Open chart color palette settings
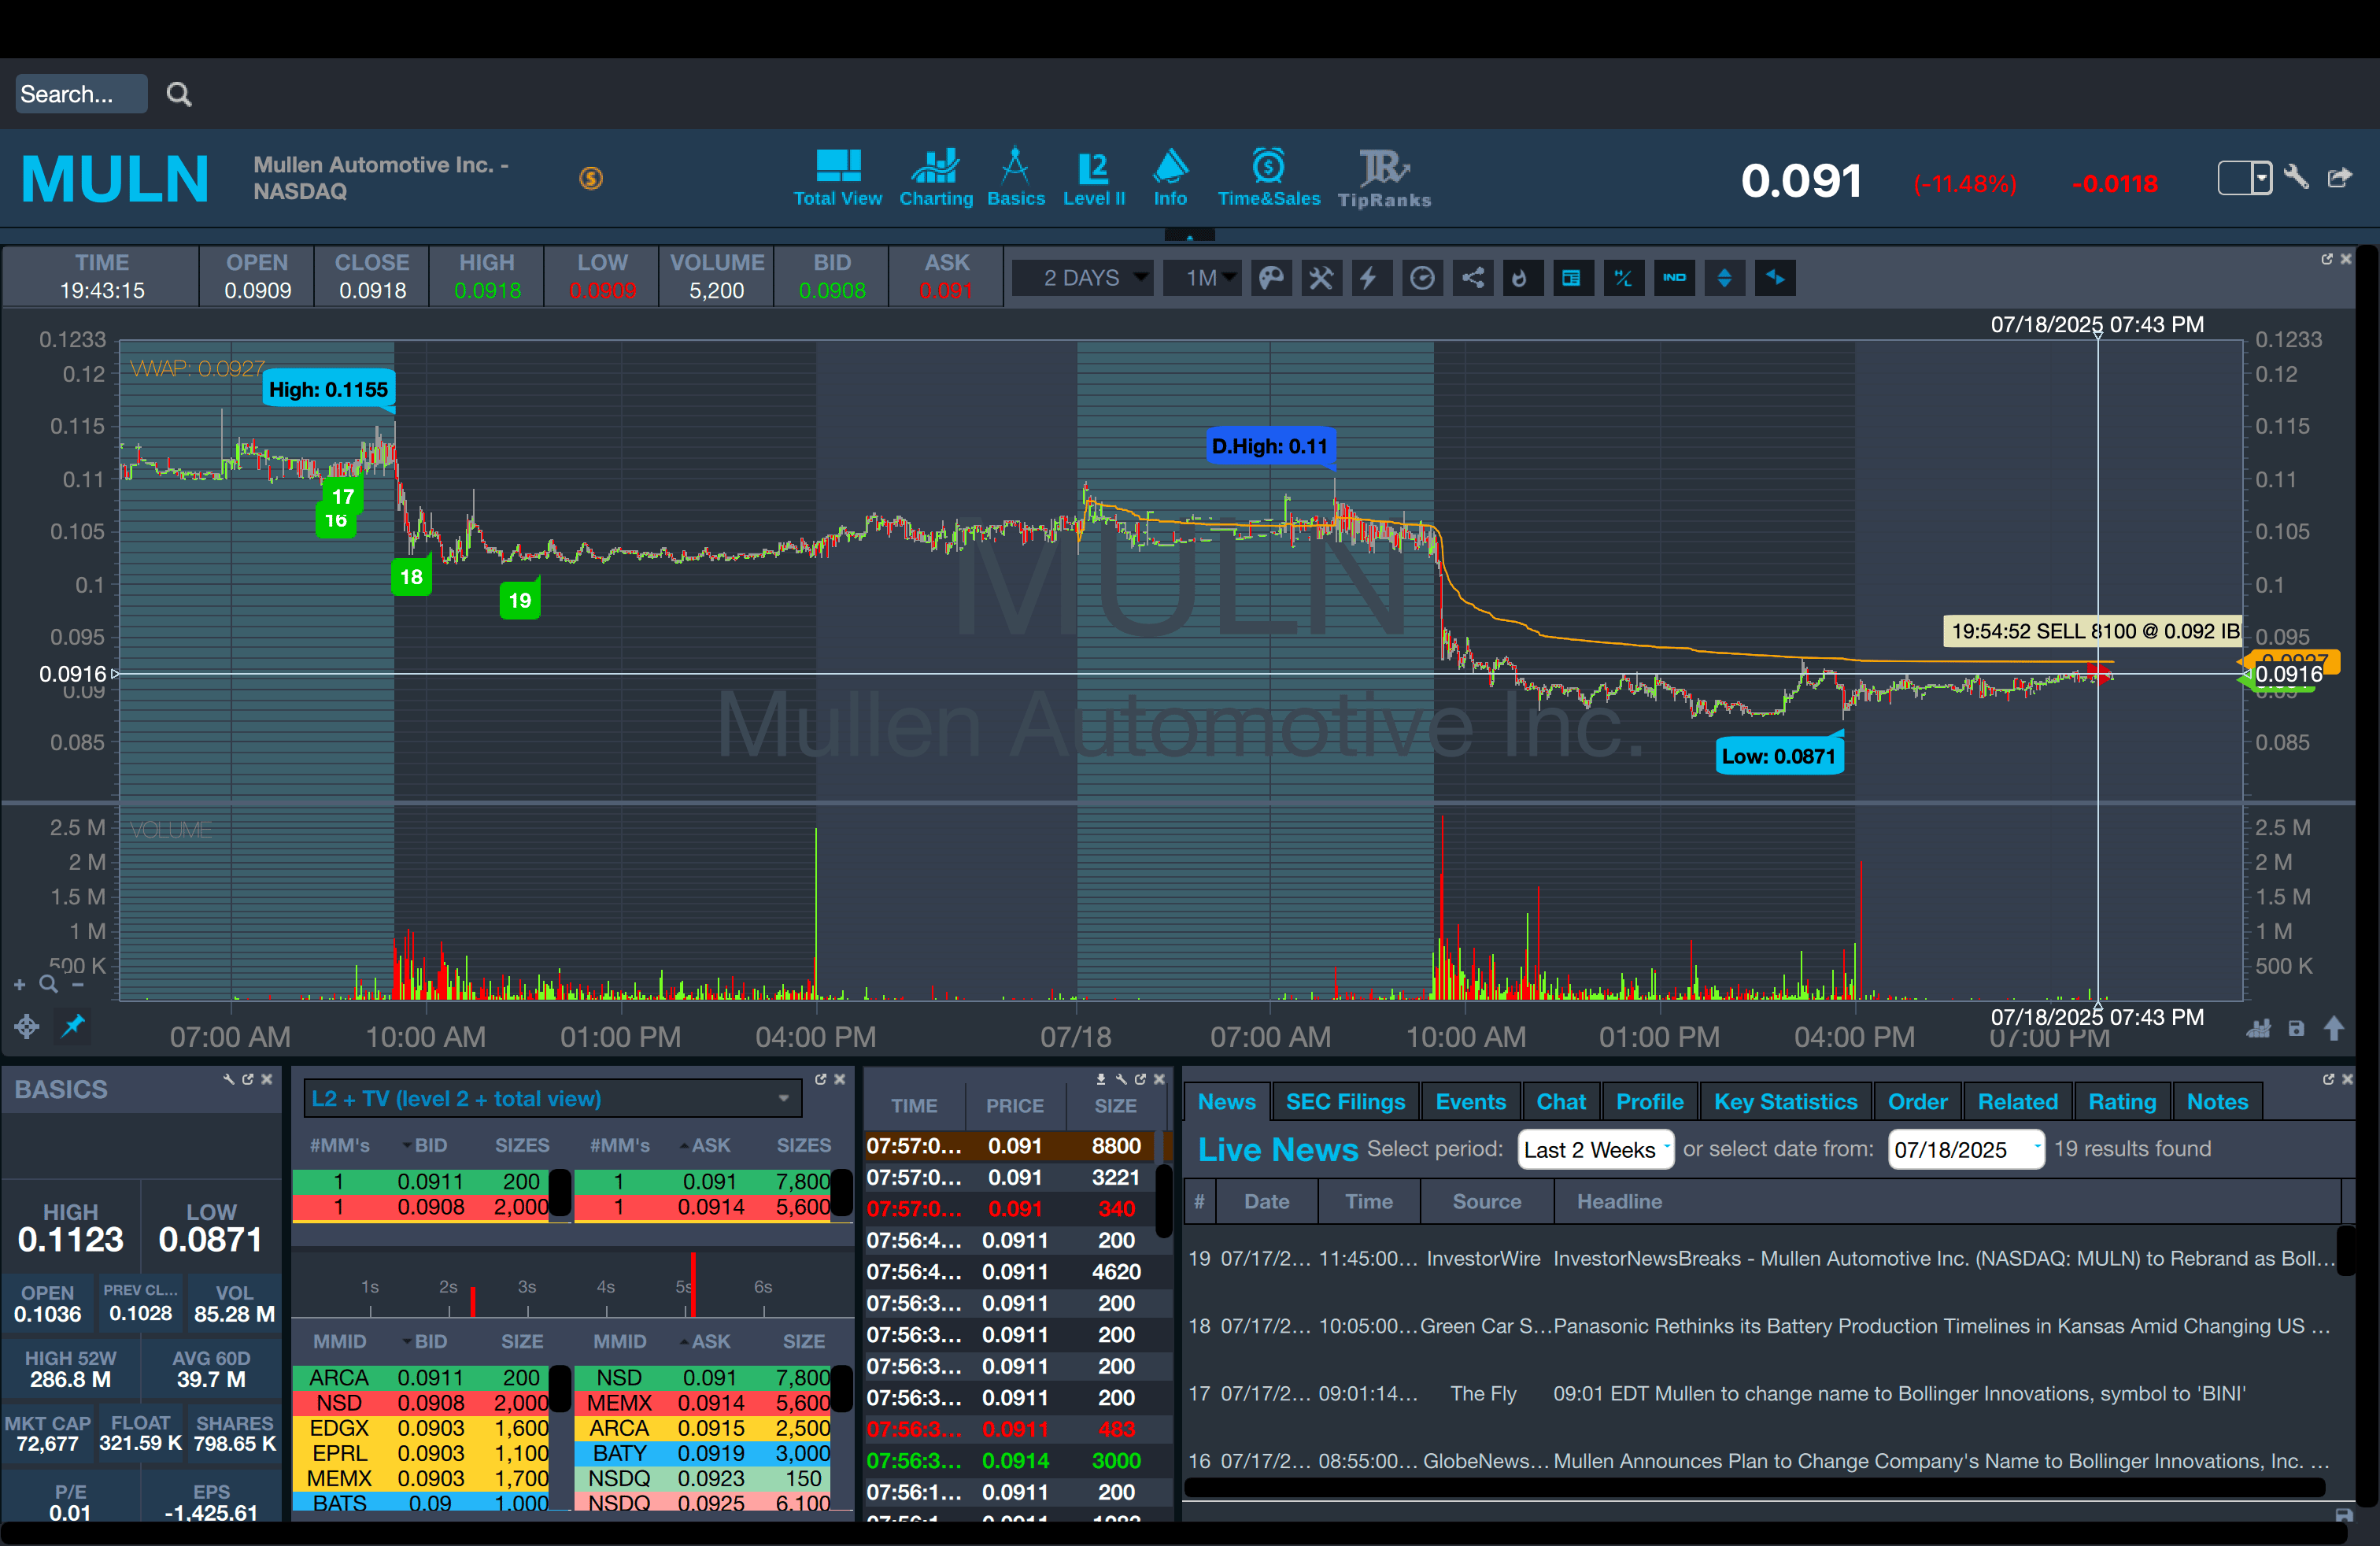 1271,278
